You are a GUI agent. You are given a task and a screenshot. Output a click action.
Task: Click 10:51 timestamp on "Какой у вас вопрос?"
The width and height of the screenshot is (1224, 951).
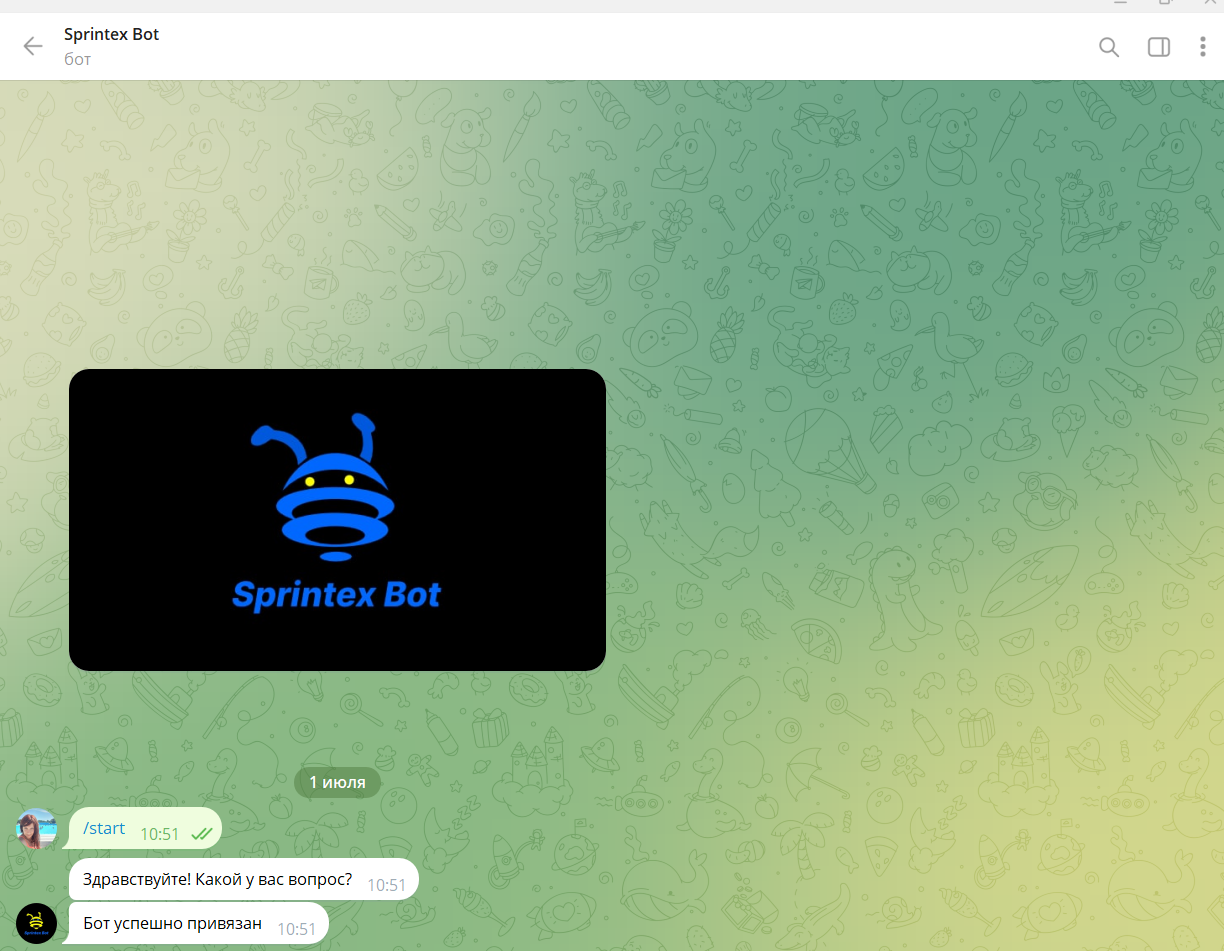tap(387, 885)
